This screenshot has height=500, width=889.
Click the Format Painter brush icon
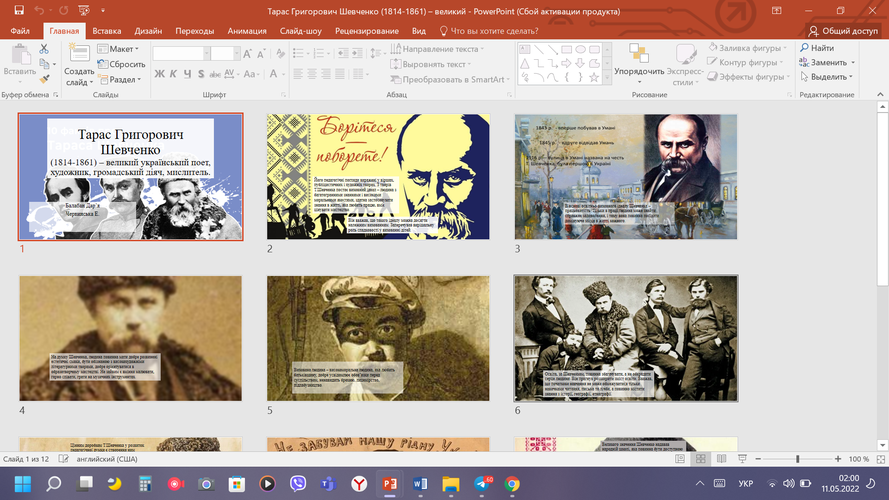(x=44, y=79)
